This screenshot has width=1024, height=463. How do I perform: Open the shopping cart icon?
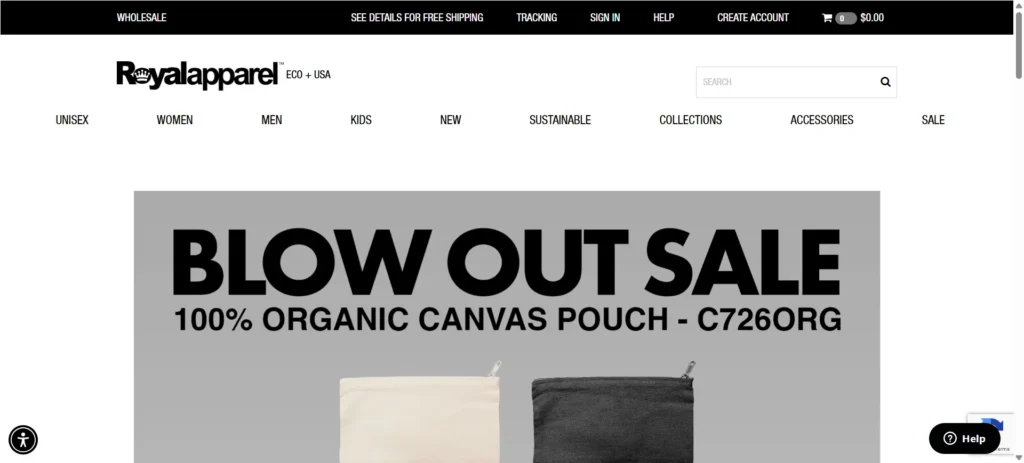[827, 18]
